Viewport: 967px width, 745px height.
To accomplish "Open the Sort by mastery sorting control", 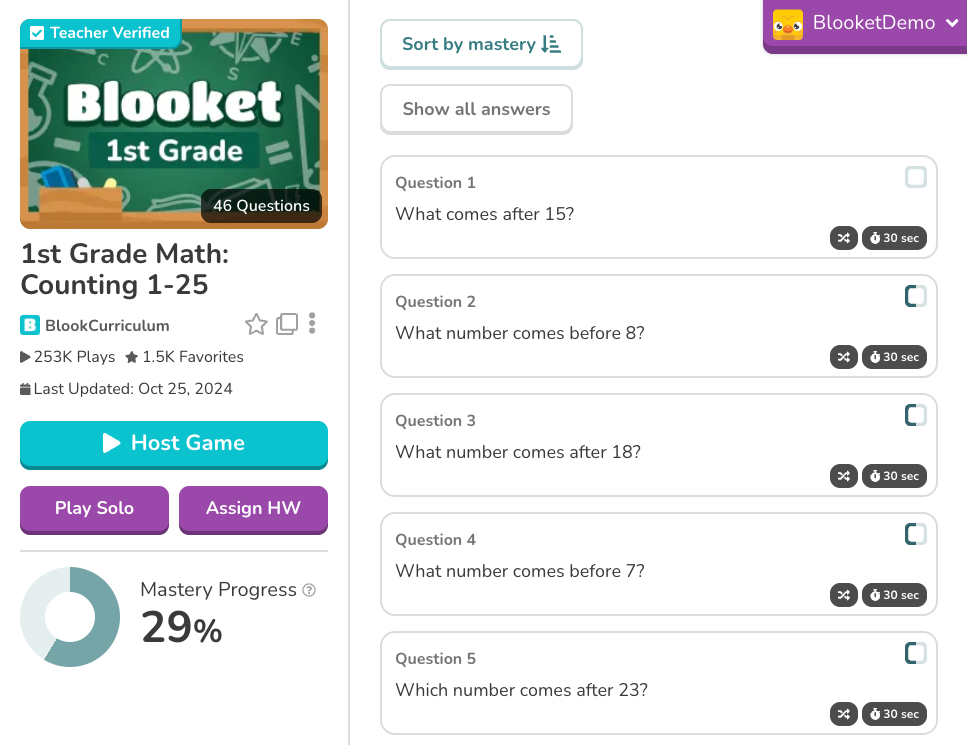I will (481, 44).
